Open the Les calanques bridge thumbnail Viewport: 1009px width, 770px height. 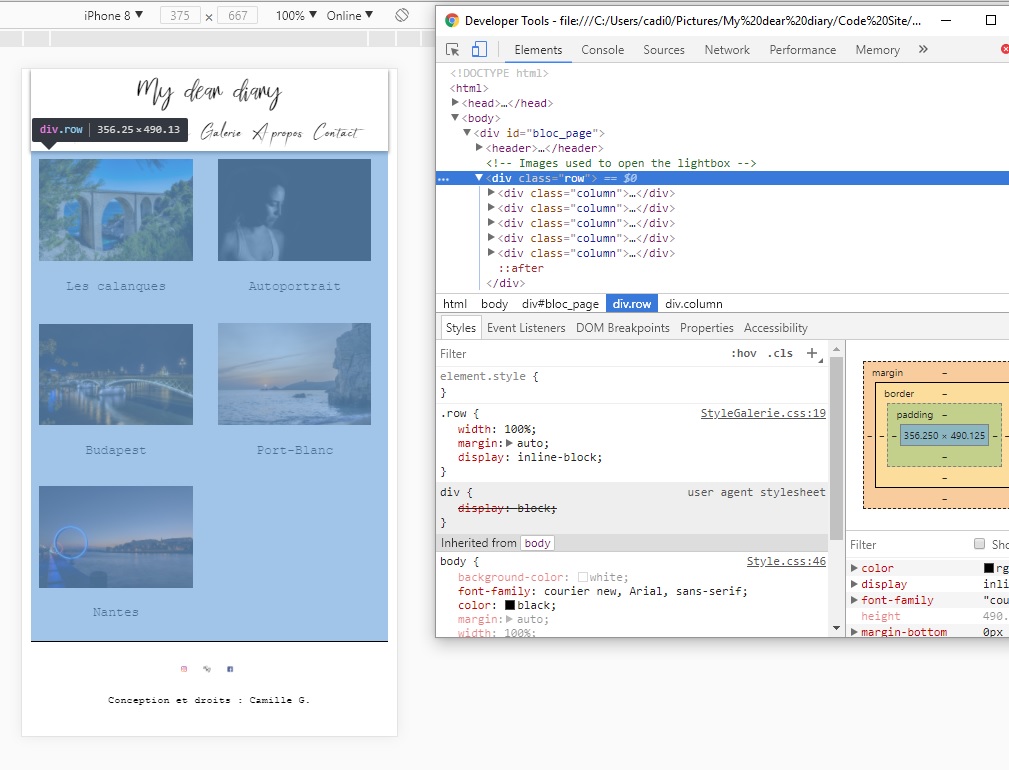click(x=116, y=210)
